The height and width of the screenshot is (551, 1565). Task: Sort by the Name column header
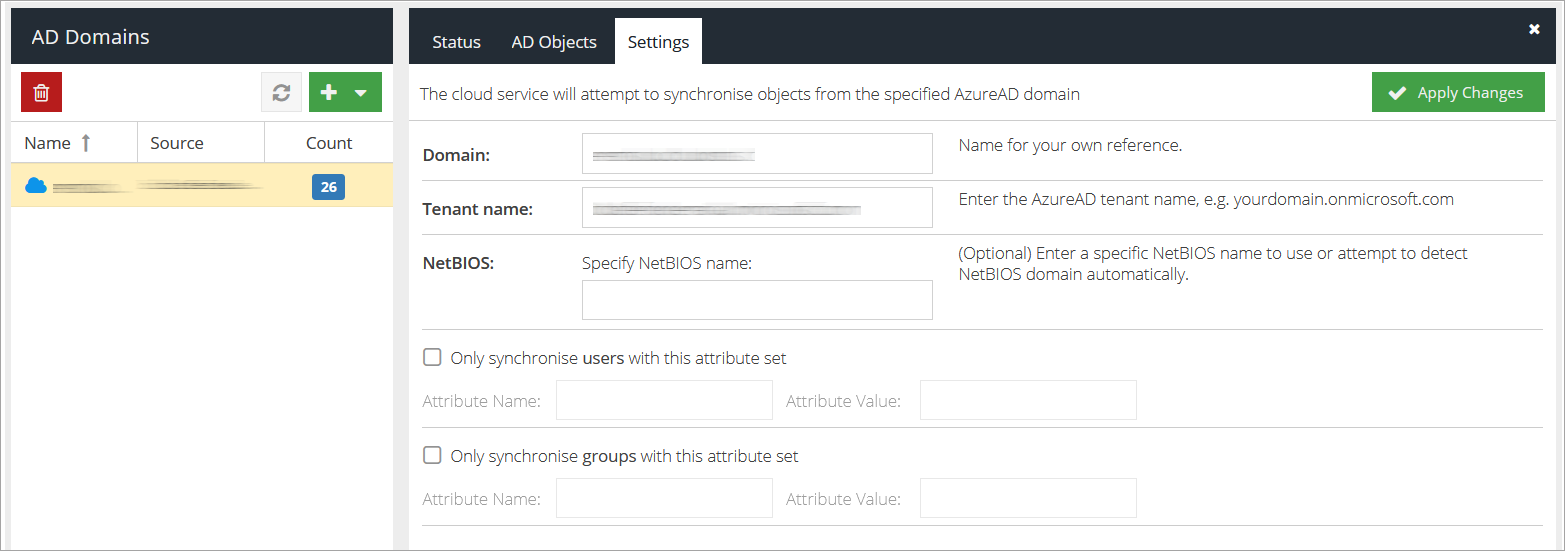48,143
